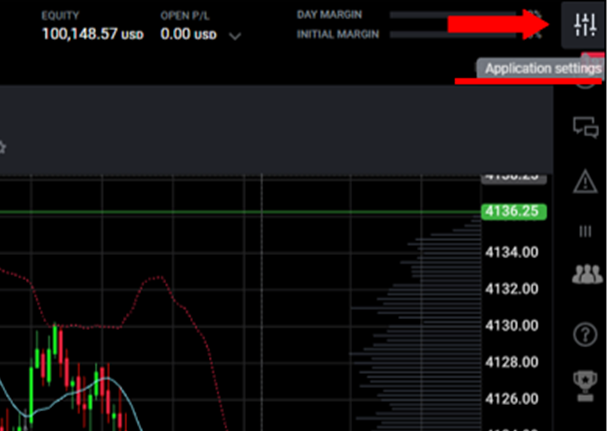Click price axis label 4130.00
This screenshot has width=608, height=431.
click(x=512, y=326)
